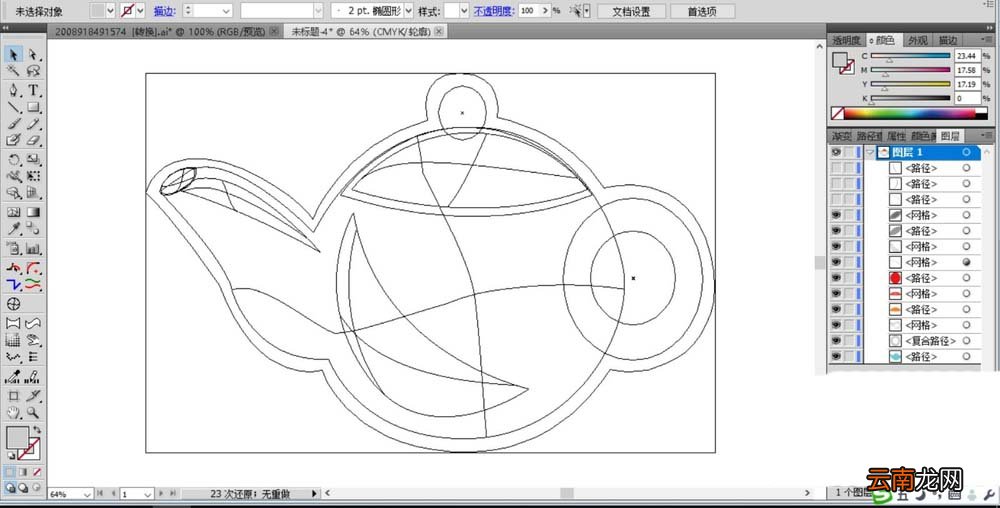Switch to the 描边 panel tab
Screen dimensions: 1000x508
click(x=948, y=40)
